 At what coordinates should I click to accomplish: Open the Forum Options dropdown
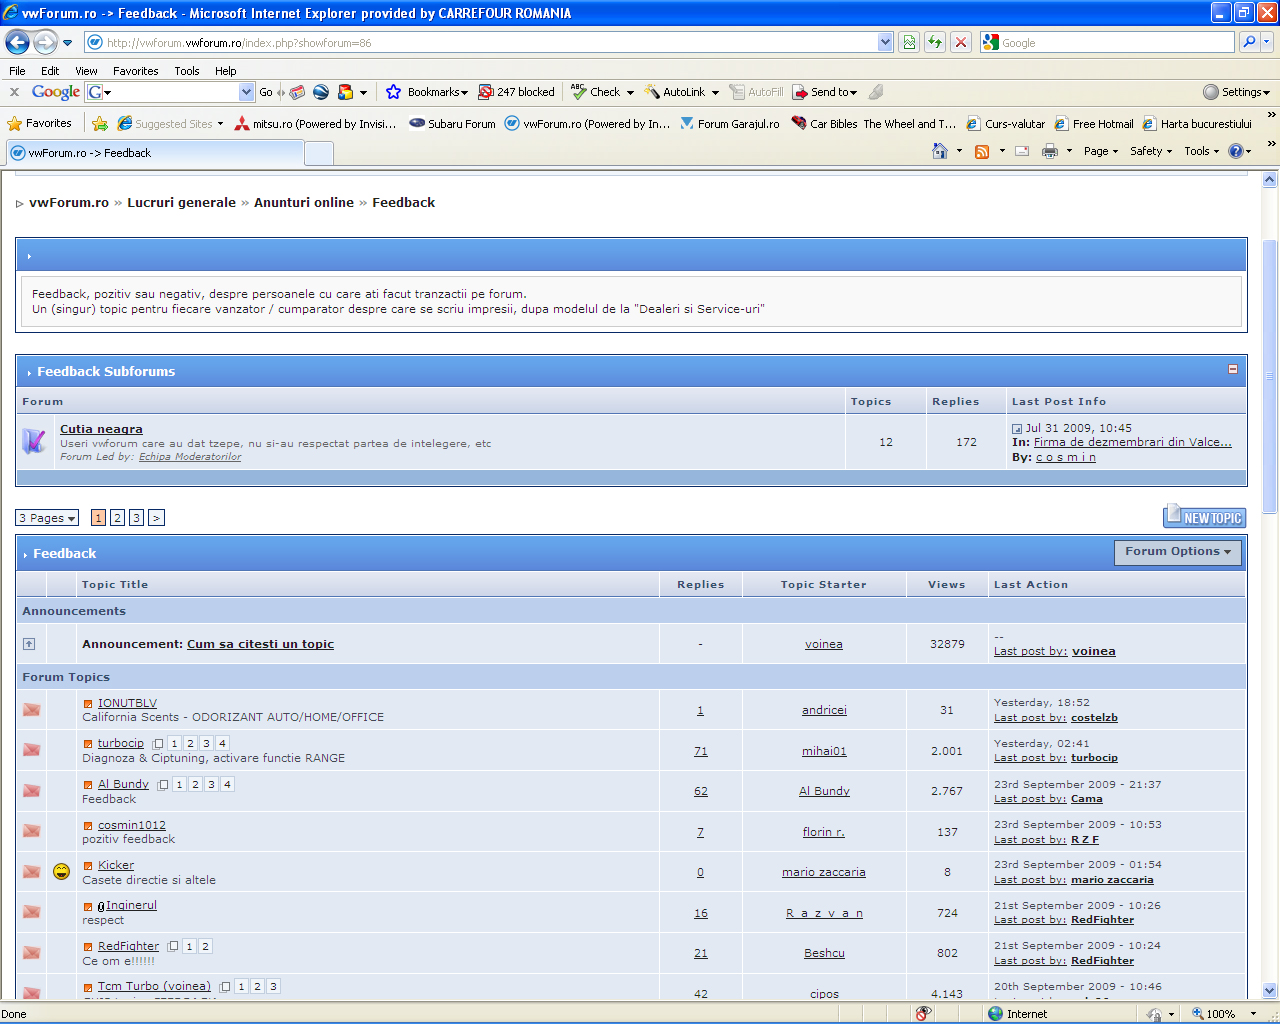tap(1178, 552)
